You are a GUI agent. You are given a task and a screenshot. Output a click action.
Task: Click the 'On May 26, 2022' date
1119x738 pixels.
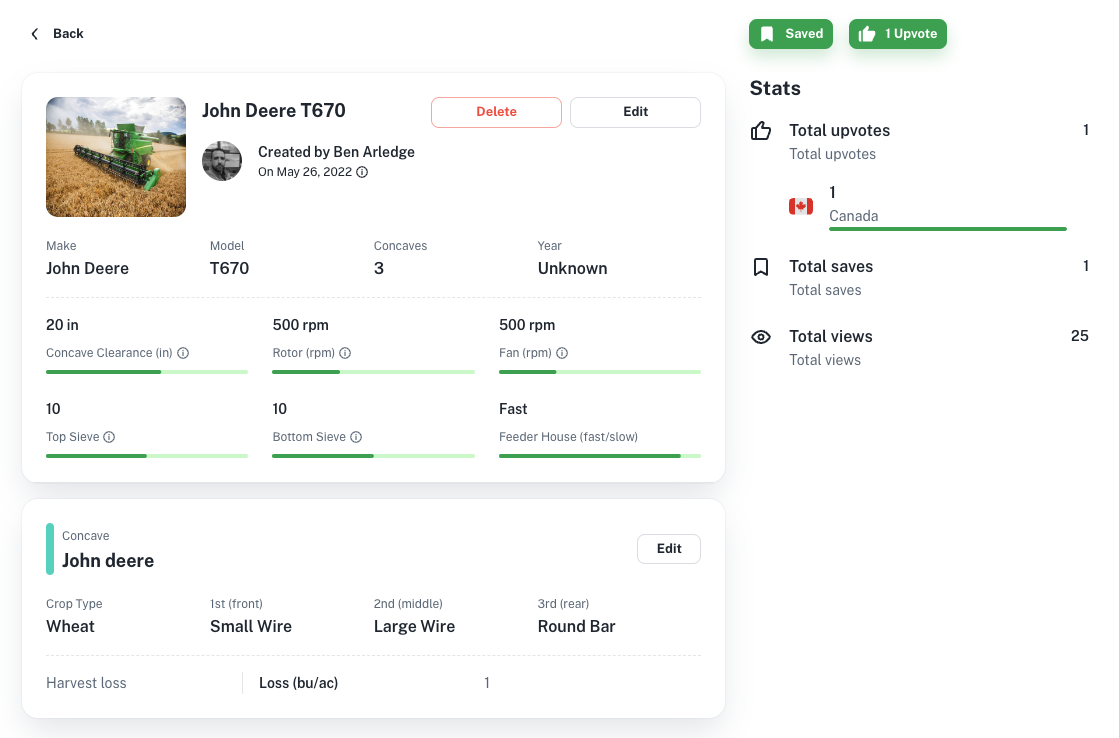[x=305, y=172]
